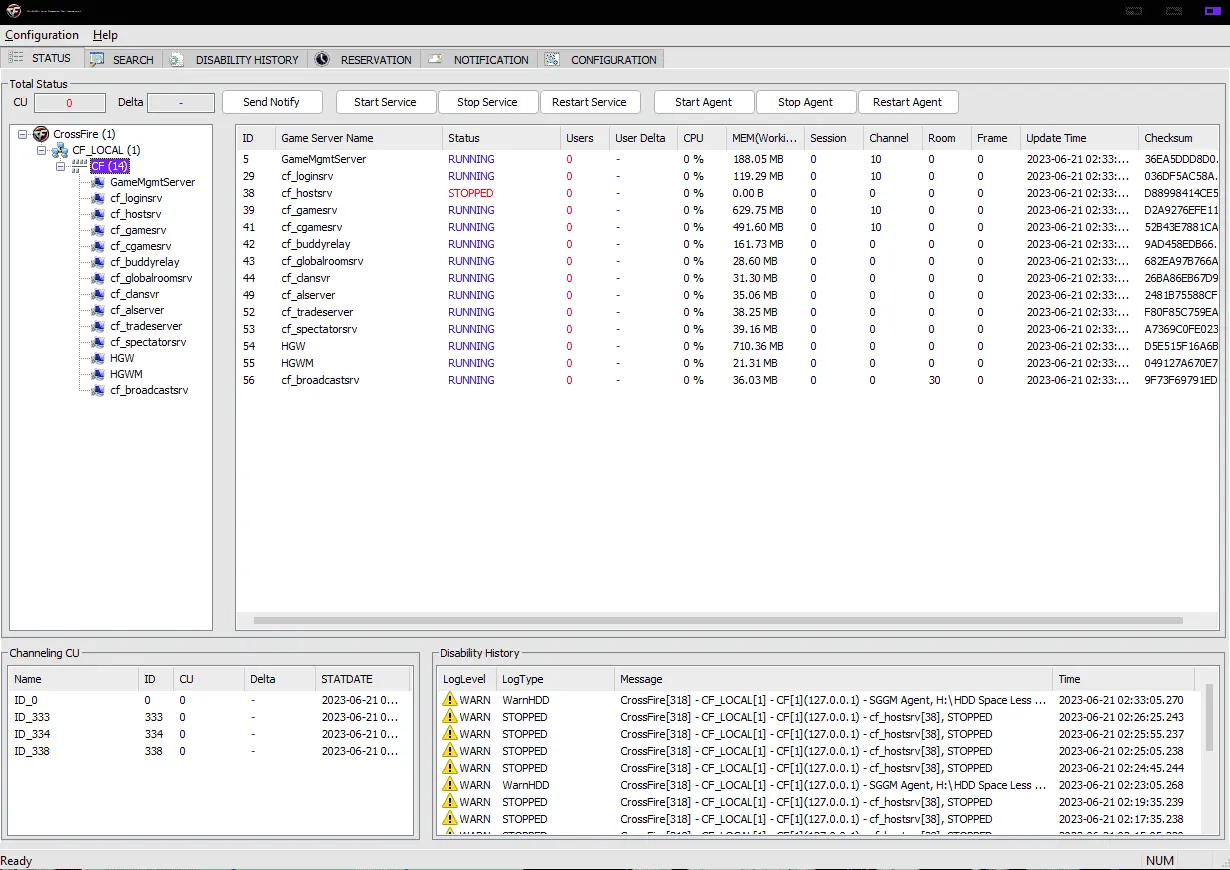Viewport: 1230px width, 870px height.
Task: Click the CONFIGURATION tab icon
Action: (x=552, y=59)
